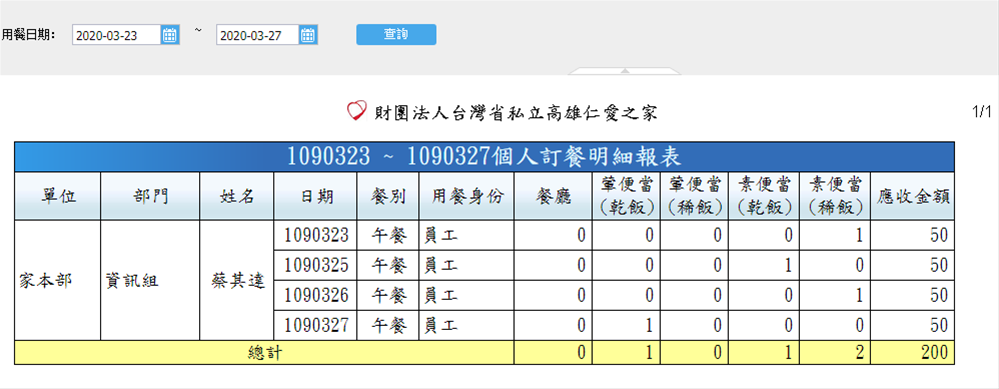
Task: Click the 總計 total row label
Action: click(264, 352)
